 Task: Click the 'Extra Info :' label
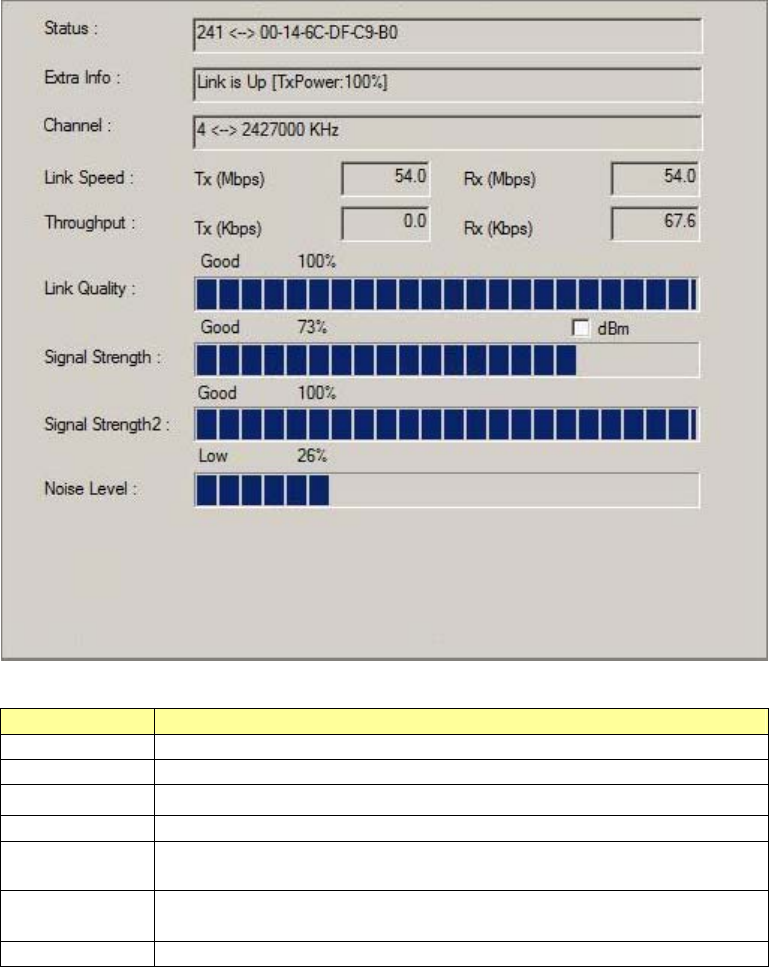click(82, 78)
